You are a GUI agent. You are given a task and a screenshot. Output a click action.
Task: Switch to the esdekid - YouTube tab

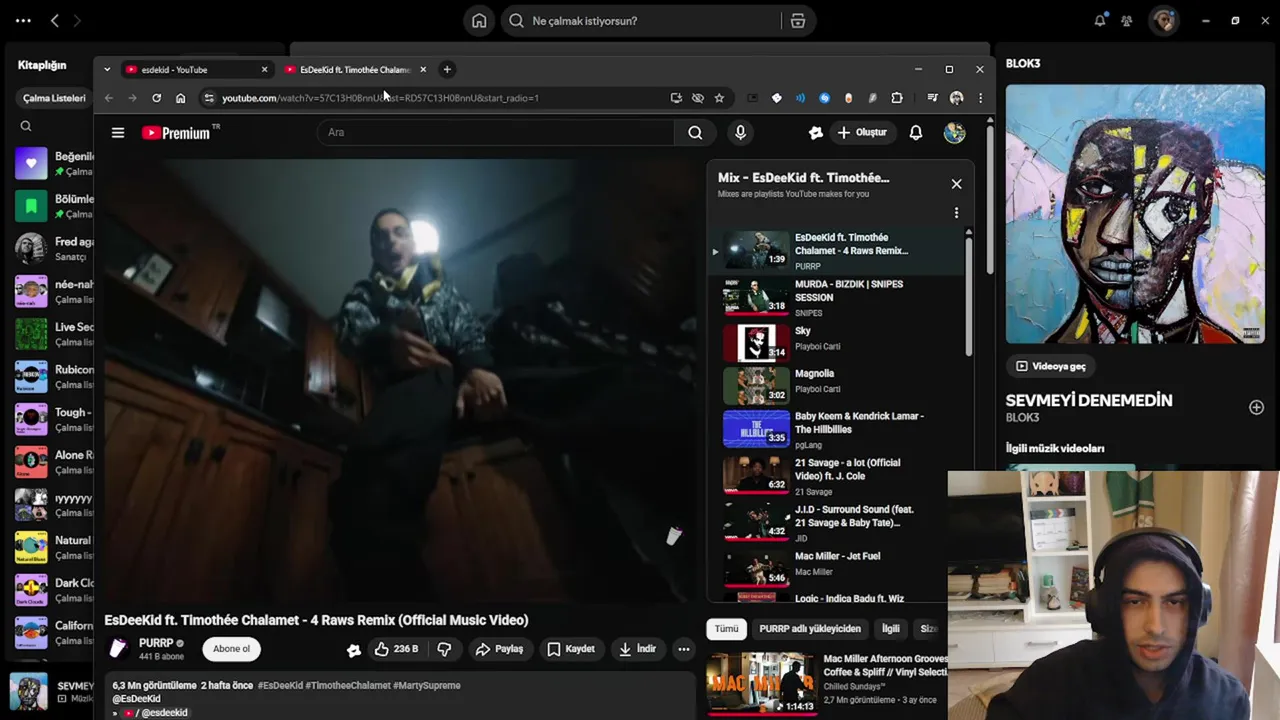(x=195, y=70)
